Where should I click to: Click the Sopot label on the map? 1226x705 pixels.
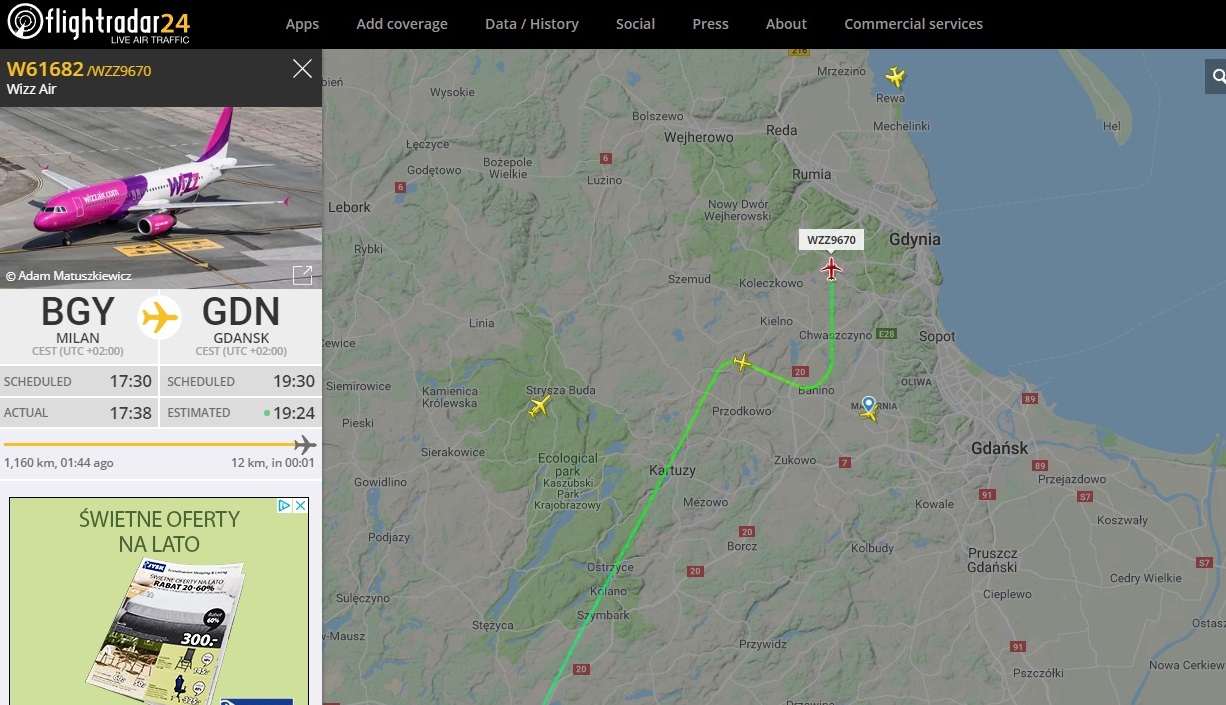(937, 337)
